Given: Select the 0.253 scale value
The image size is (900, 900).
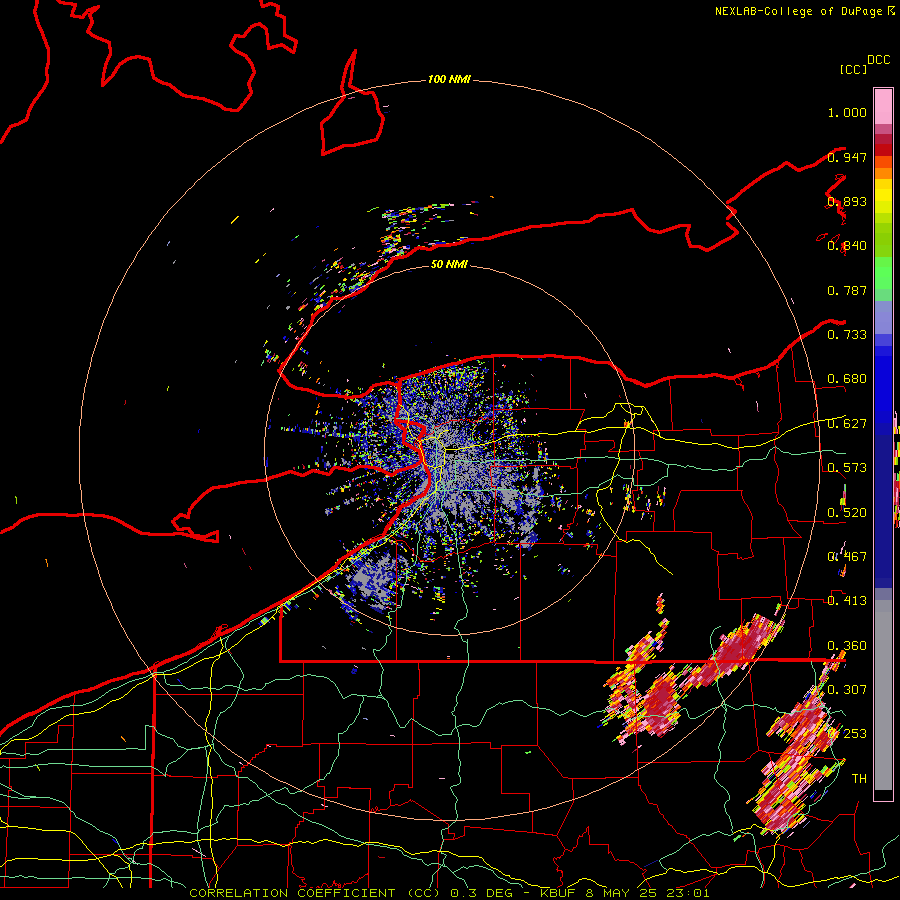Looking at the screenshot, I should pyautogui.click(x=847, y=734).
